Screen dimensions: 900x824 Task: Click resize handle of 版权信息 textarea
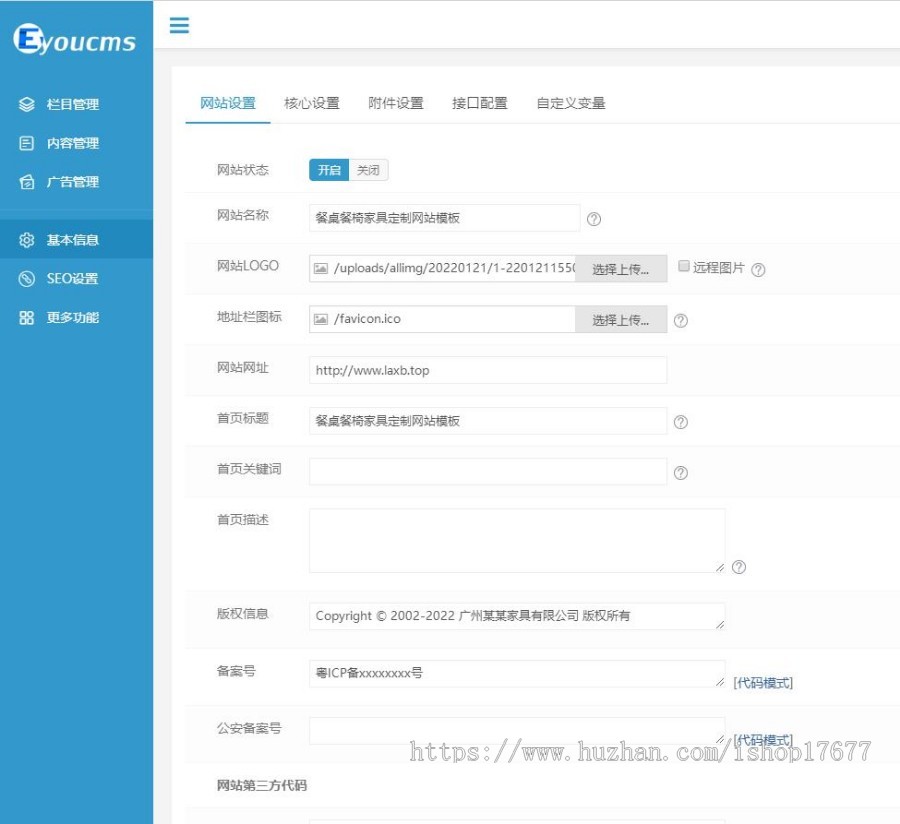click(720, 625)
